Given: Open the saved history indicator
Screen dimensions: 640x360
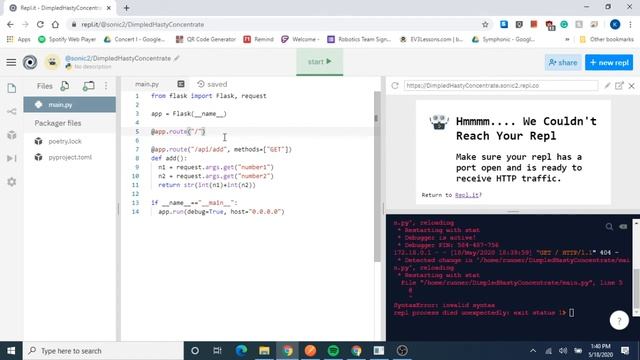Looking at the screenshot, I should (212, 84).
